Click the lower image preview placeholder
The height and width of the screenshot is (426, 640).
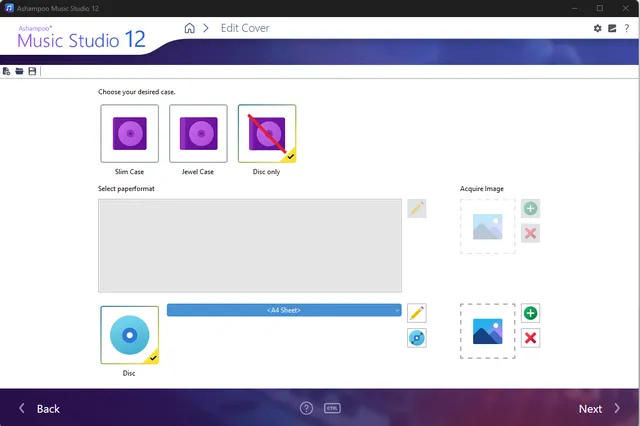(x=487, y=331)
